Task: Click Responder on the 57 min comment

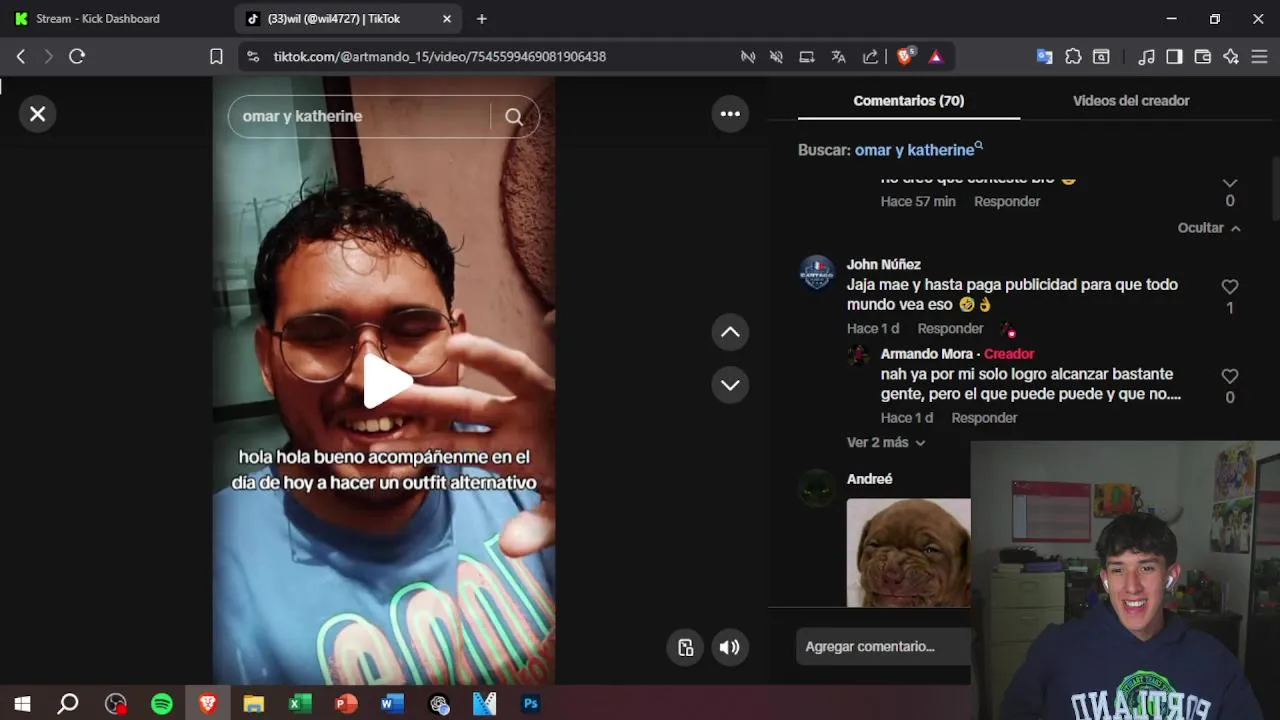Action: pyautogui.click(x=1007, y=201)
